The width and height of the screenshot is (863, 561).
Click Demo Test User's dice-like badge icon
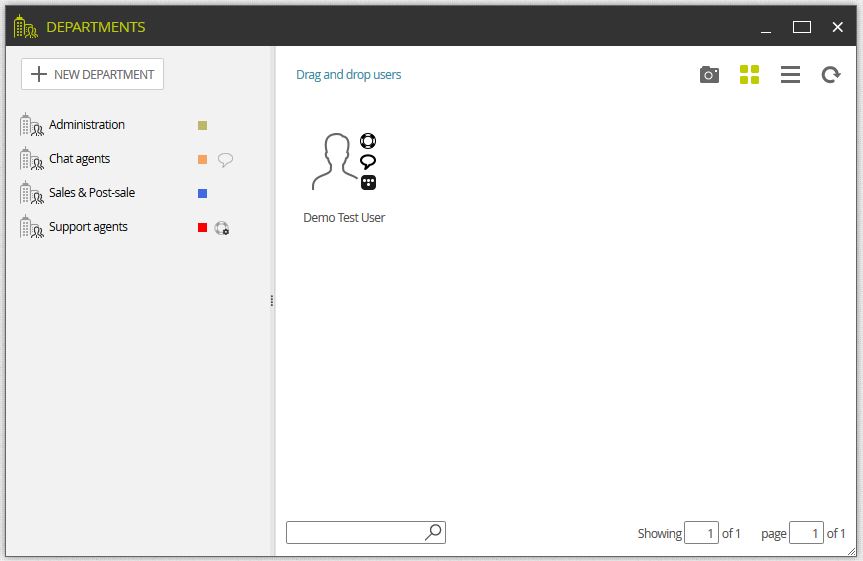click(368, 182)
